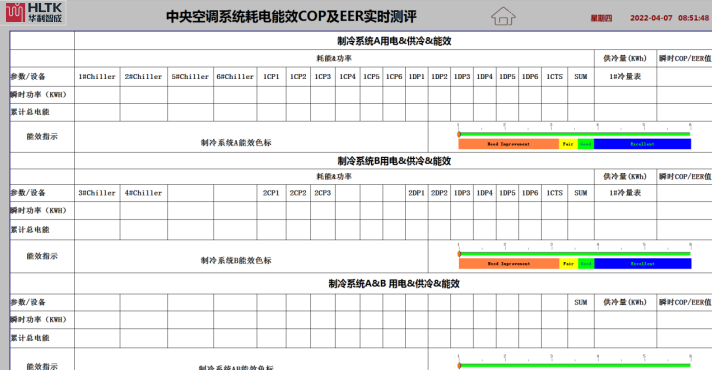
Task: Click system B green efficiency gauge bar
Action: [574, 254]
